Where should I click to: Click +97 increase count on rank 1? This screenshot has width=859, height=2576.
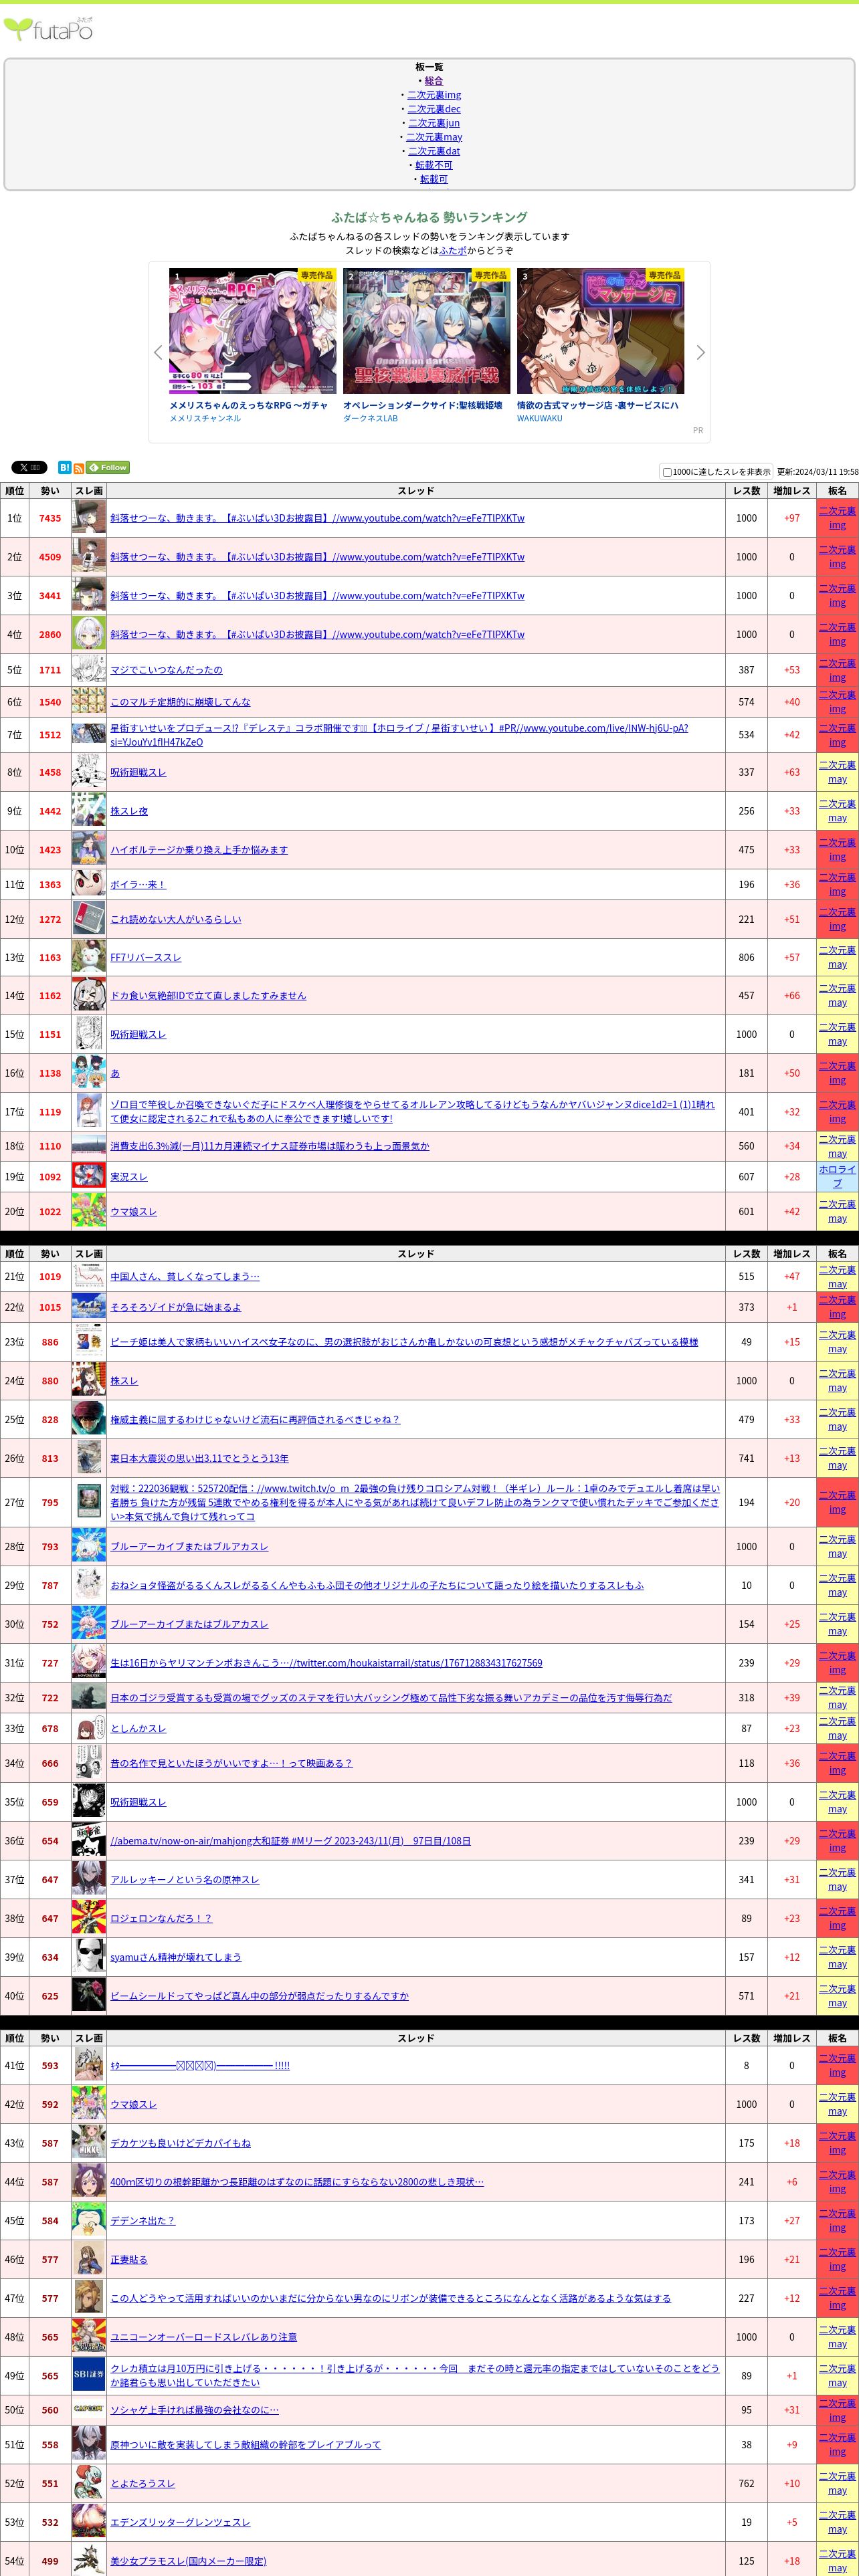792,518
